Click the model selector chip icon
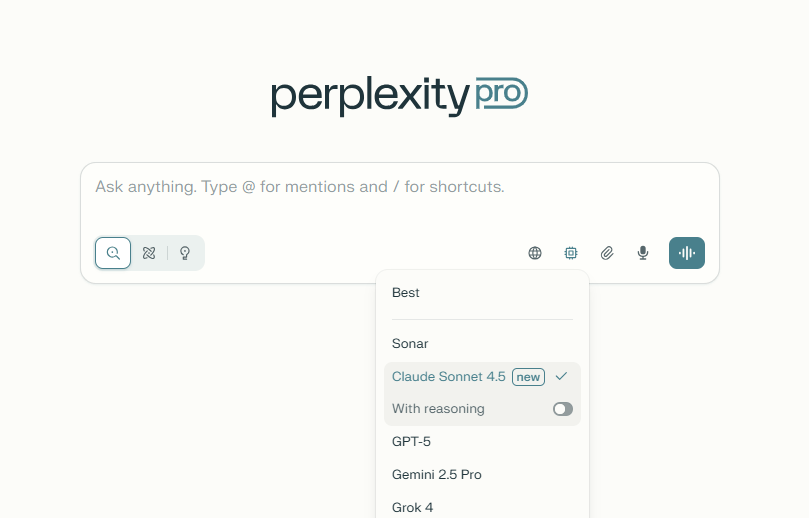 pyautogui.click(x=571, y=253)
